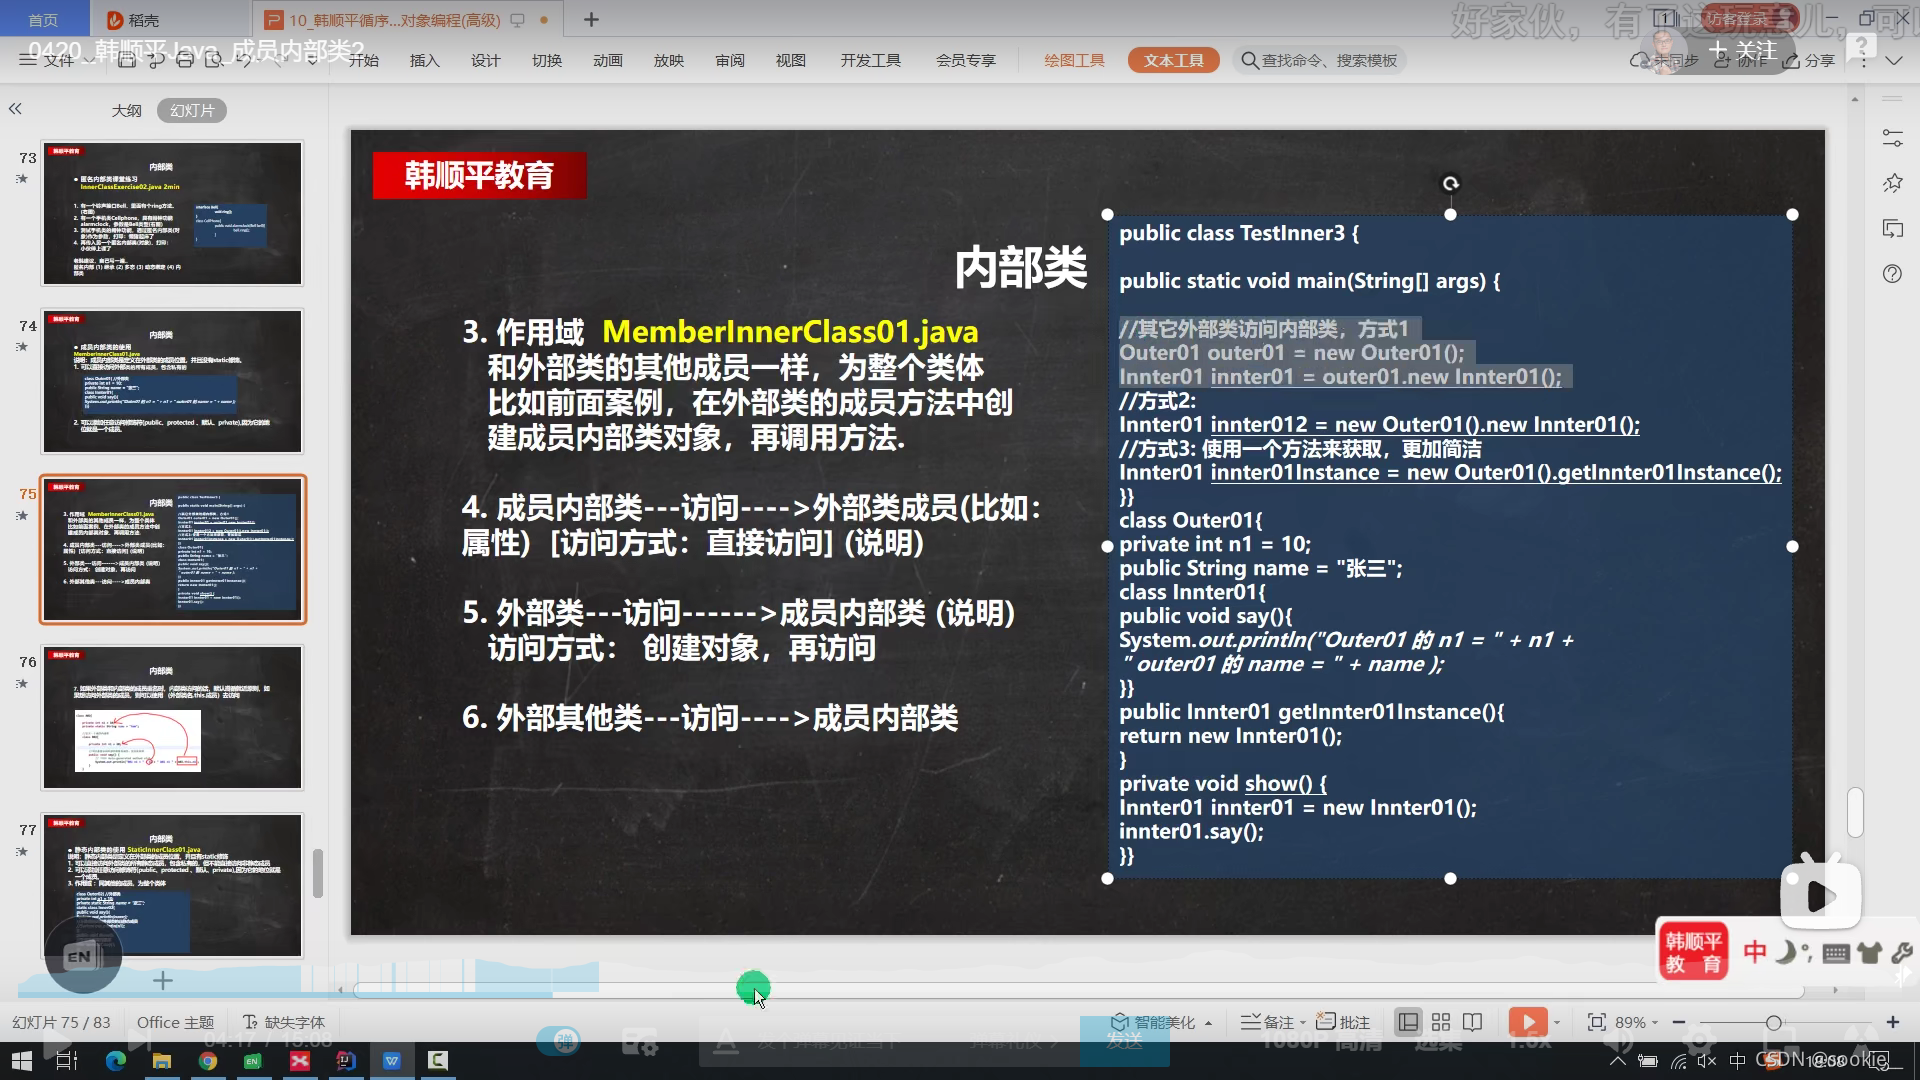Expand slideshow play options arrow
Viewport: 1920px width, 1080px height.
[x=1557, y=1023]
